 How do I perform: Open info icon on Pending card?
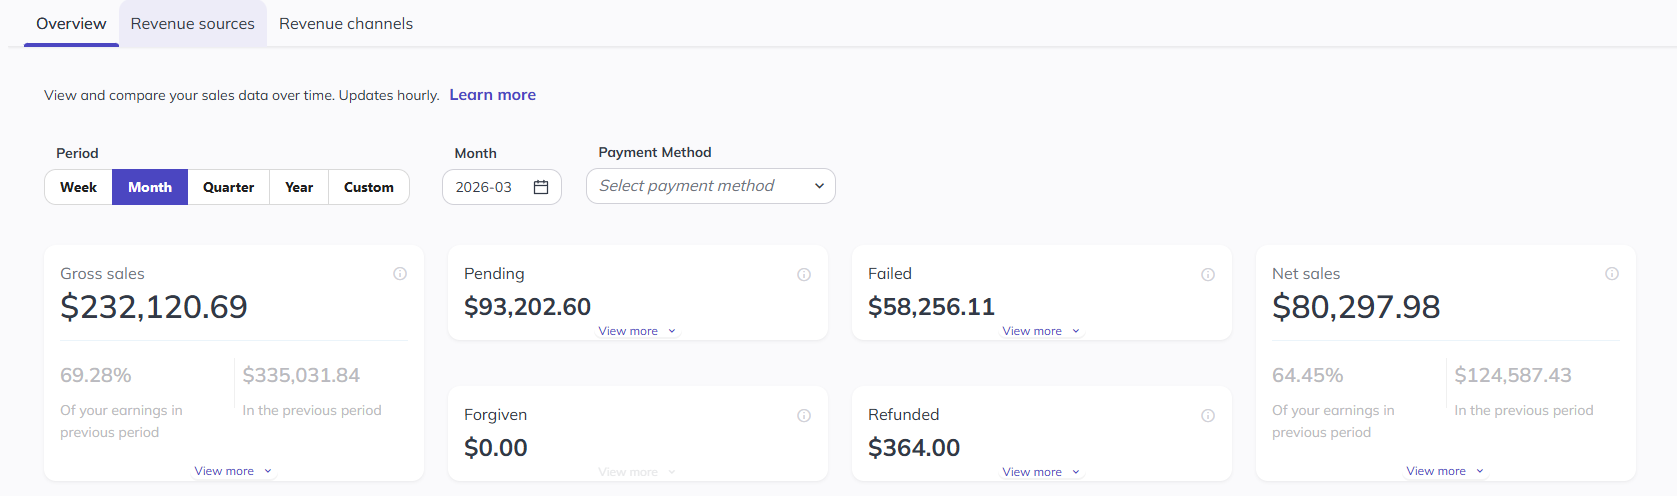[804, 275]
